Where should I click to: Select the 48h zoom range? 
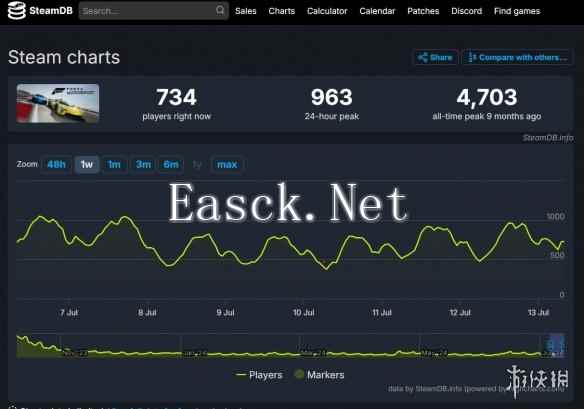click(x=56, y=164)
